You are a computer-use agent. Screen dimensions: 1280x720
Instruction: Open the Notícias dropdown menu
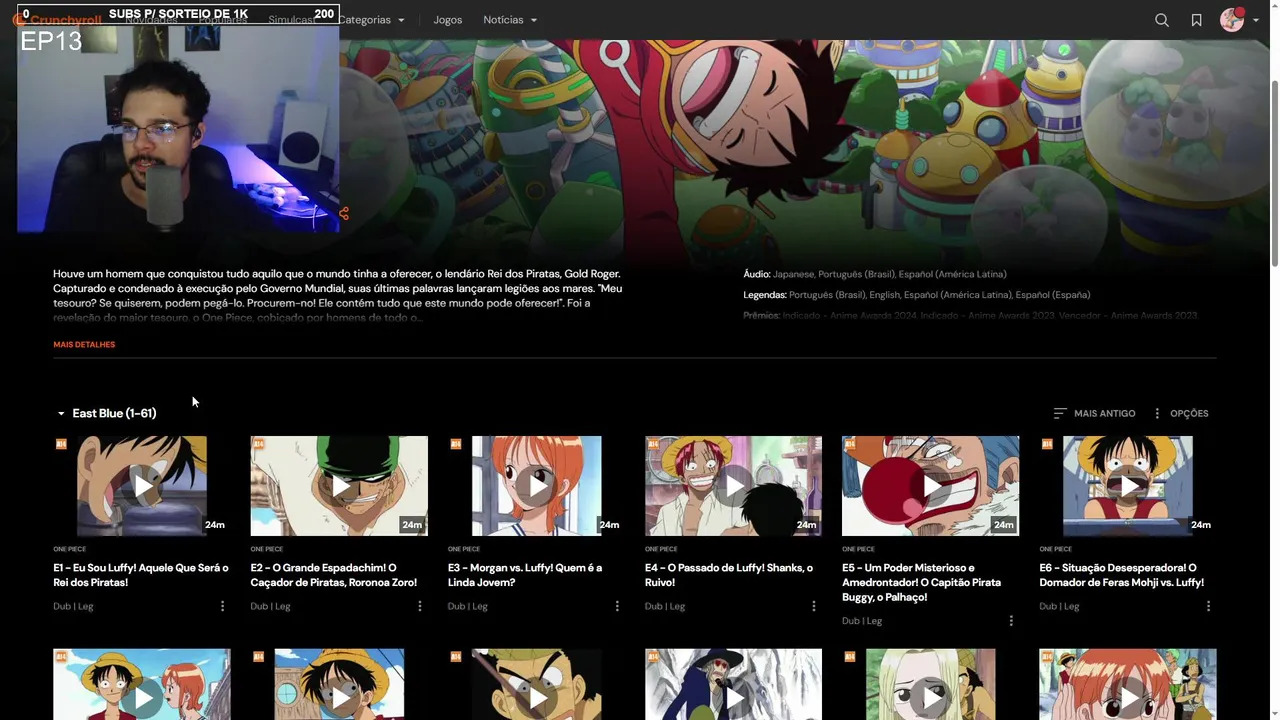pos(510,20)
